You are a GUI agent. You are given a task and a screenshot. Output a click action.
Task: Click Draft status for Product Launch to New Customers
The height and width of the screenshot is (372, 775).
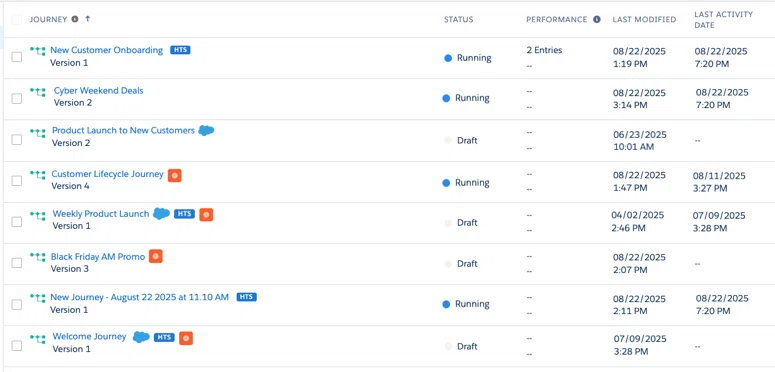(x=467, y=140)
